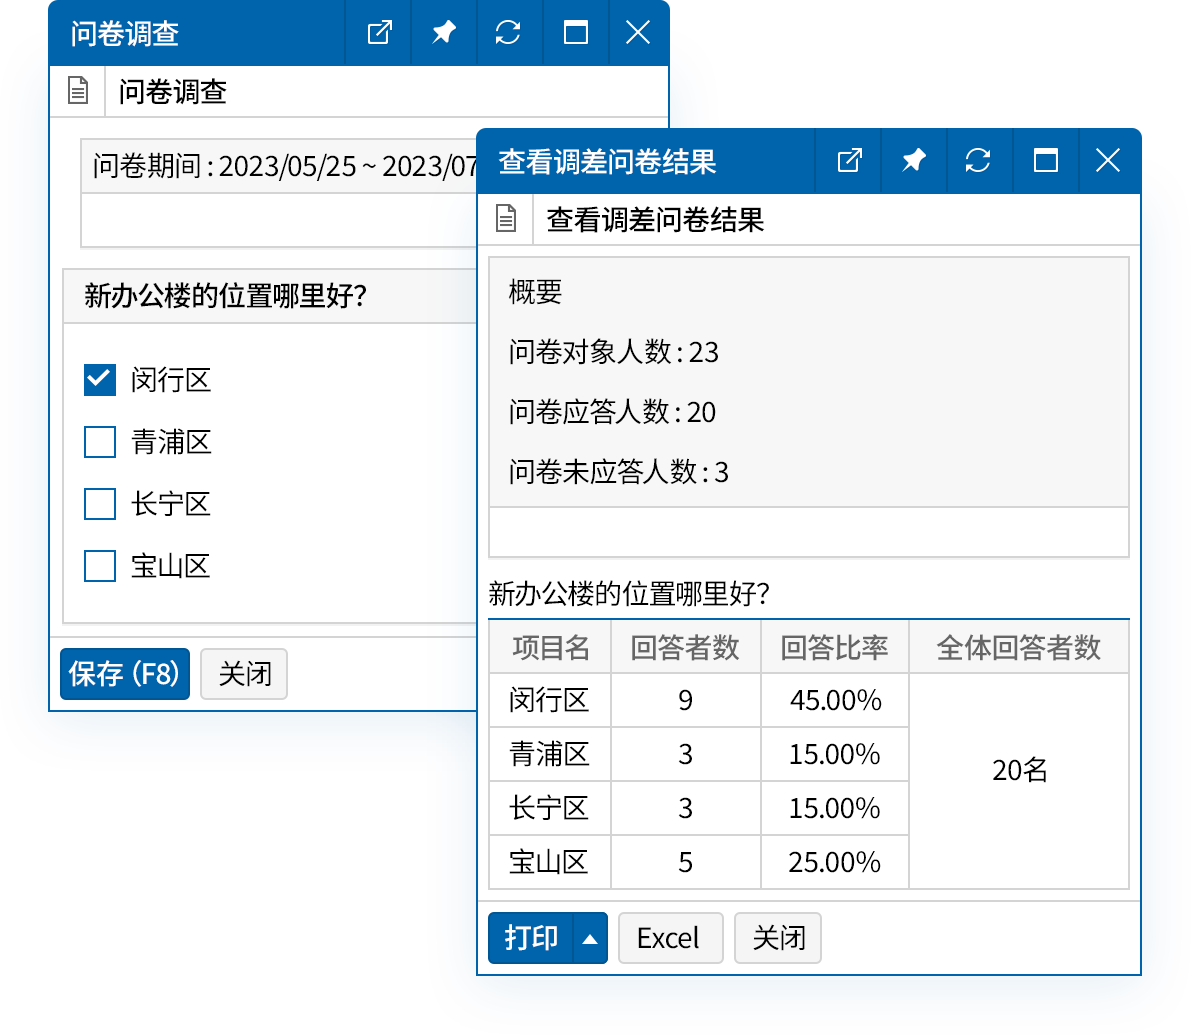Click the document icon beside 查看调差问卷结果 heading
This screenshot has width=1192, height=1035.
coord(505,219)
